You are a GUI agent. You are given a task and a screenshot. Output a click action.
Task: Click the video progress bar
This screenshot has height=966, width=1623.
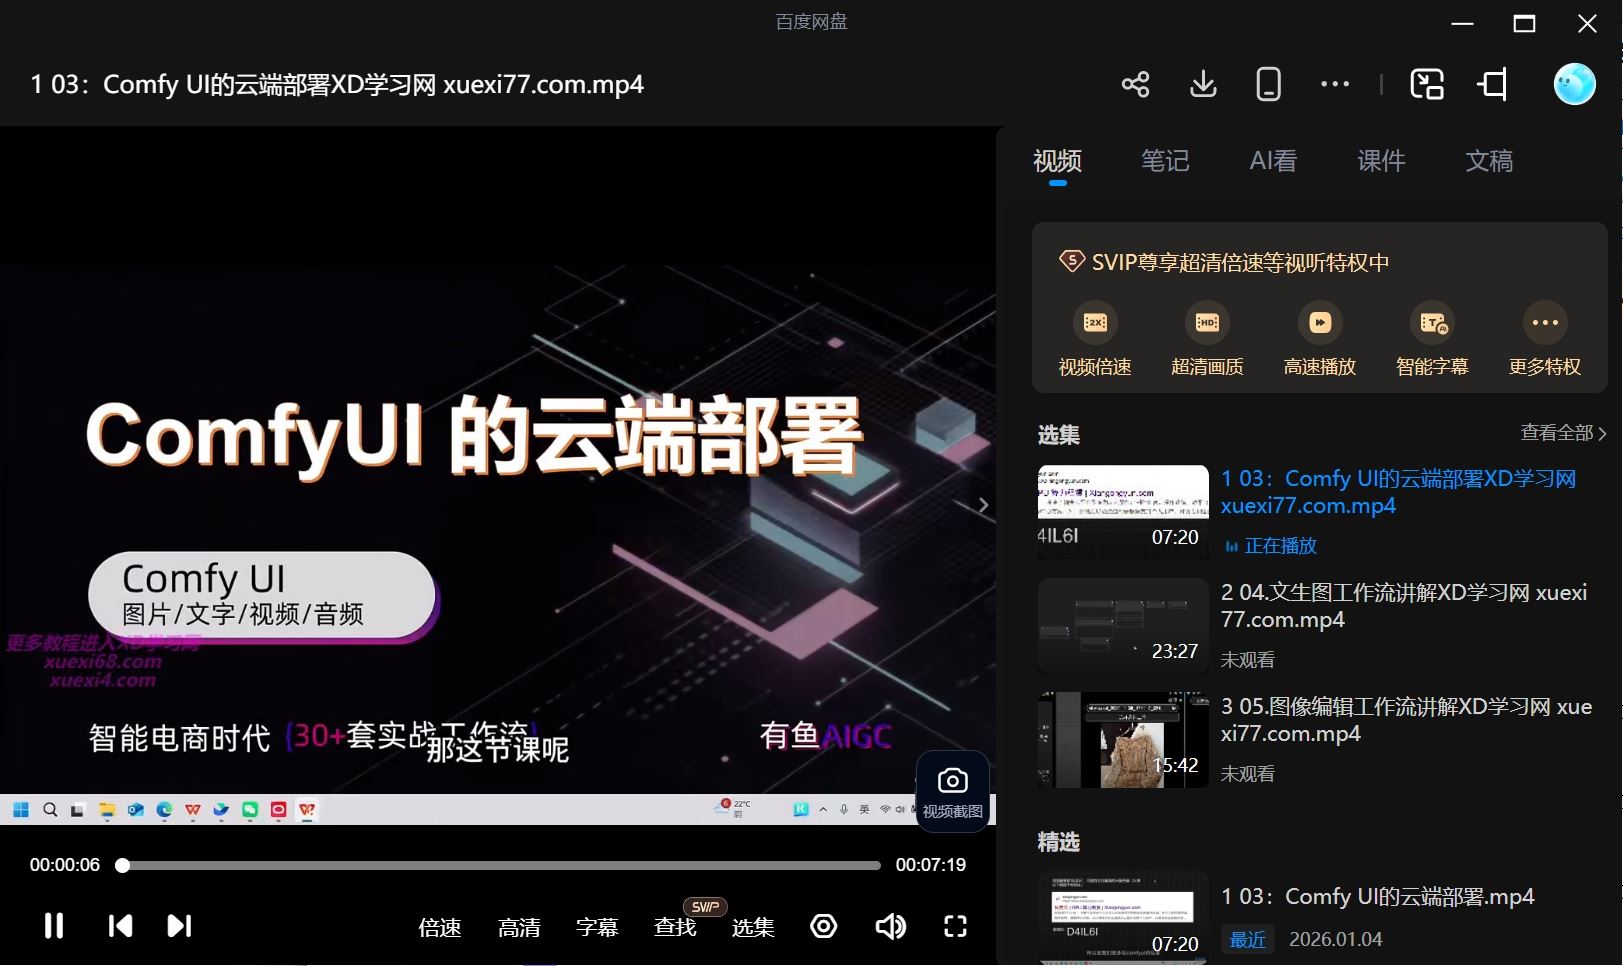pos(500,865)
